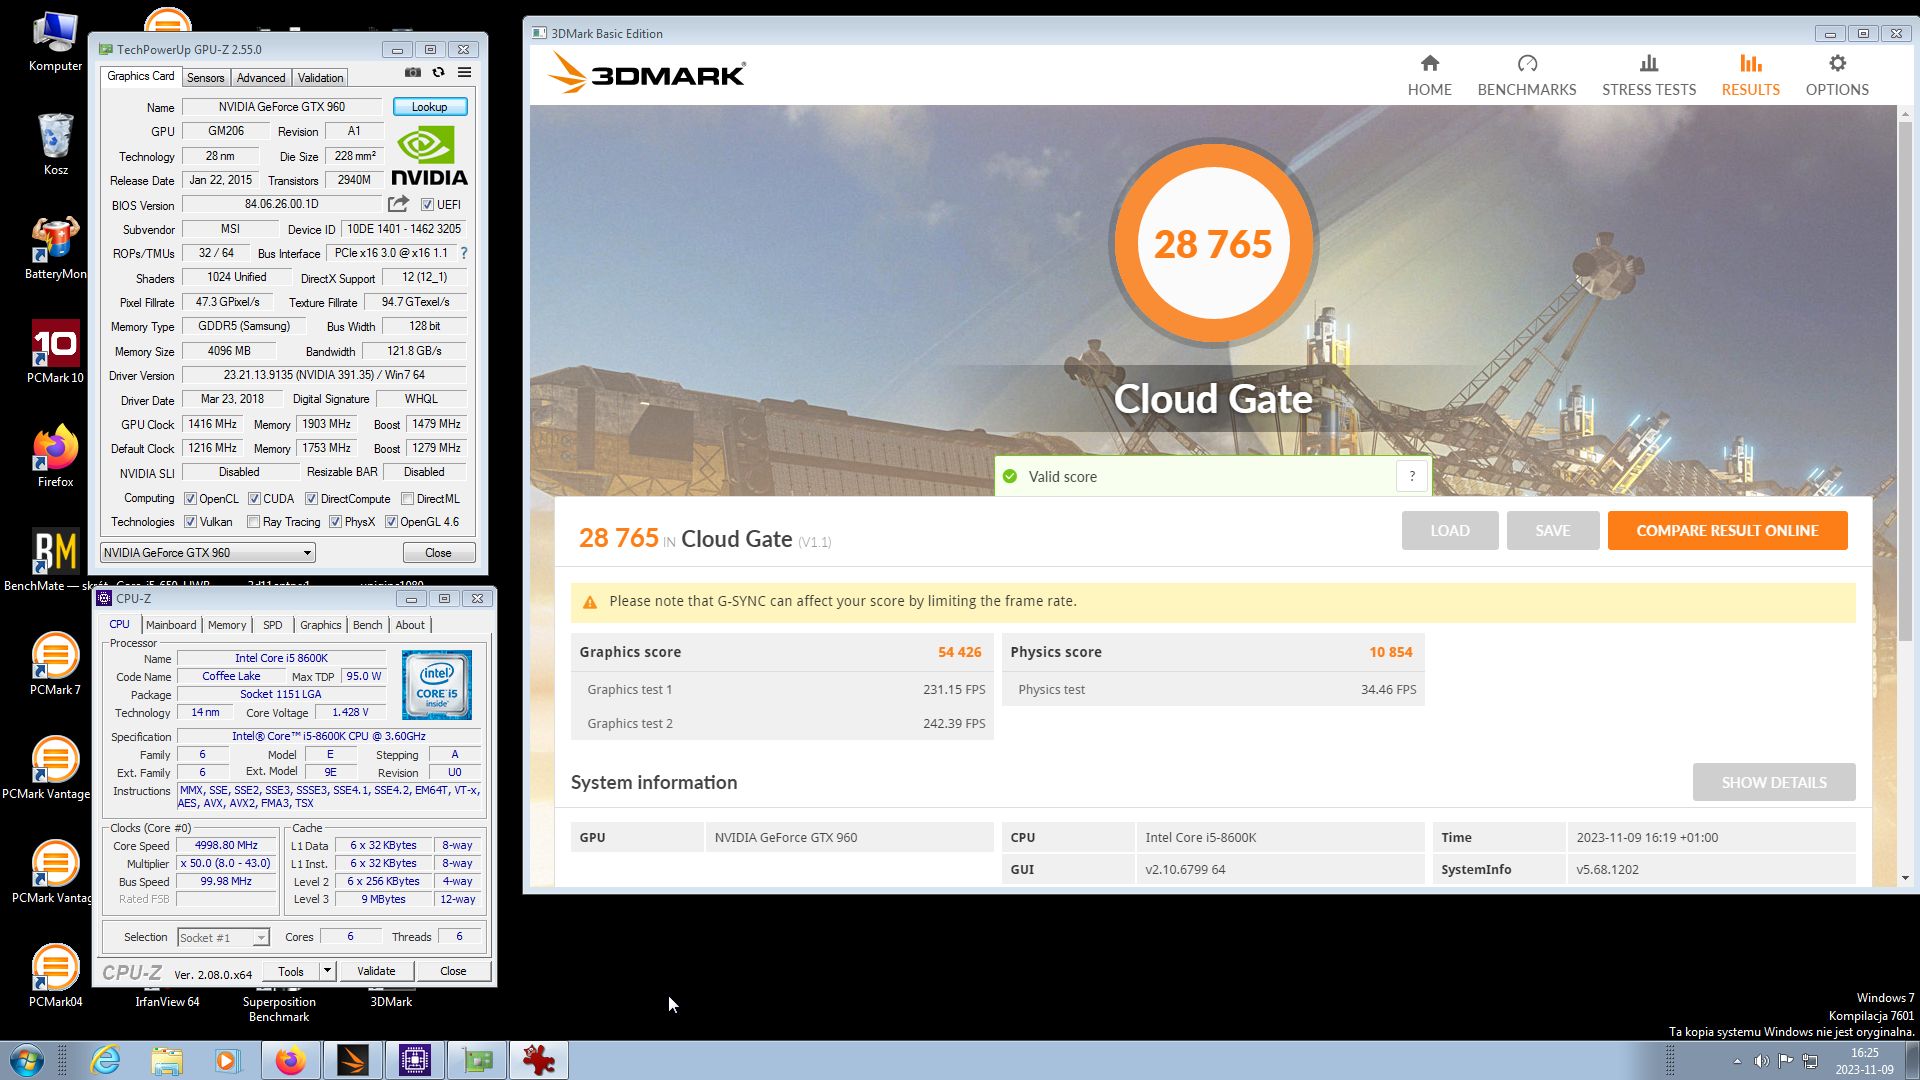
Task: Open the CPU-Z Graphics tab
Action: click(320, 625)
